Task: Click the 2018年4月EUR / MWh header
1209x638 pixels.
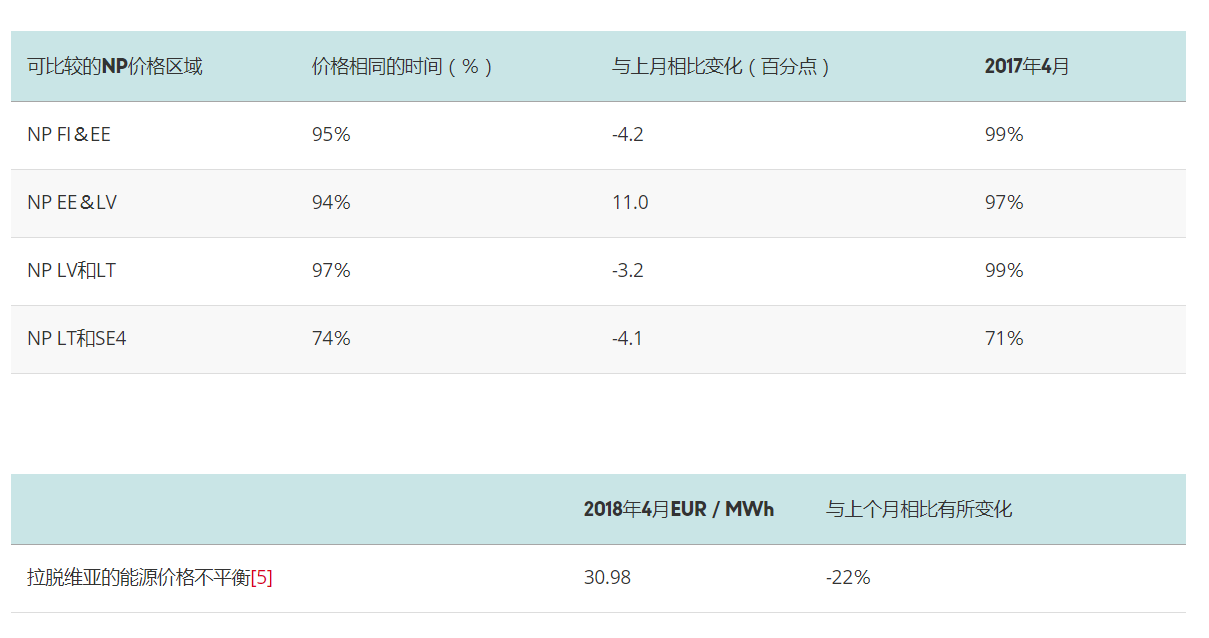Action: 679,510
